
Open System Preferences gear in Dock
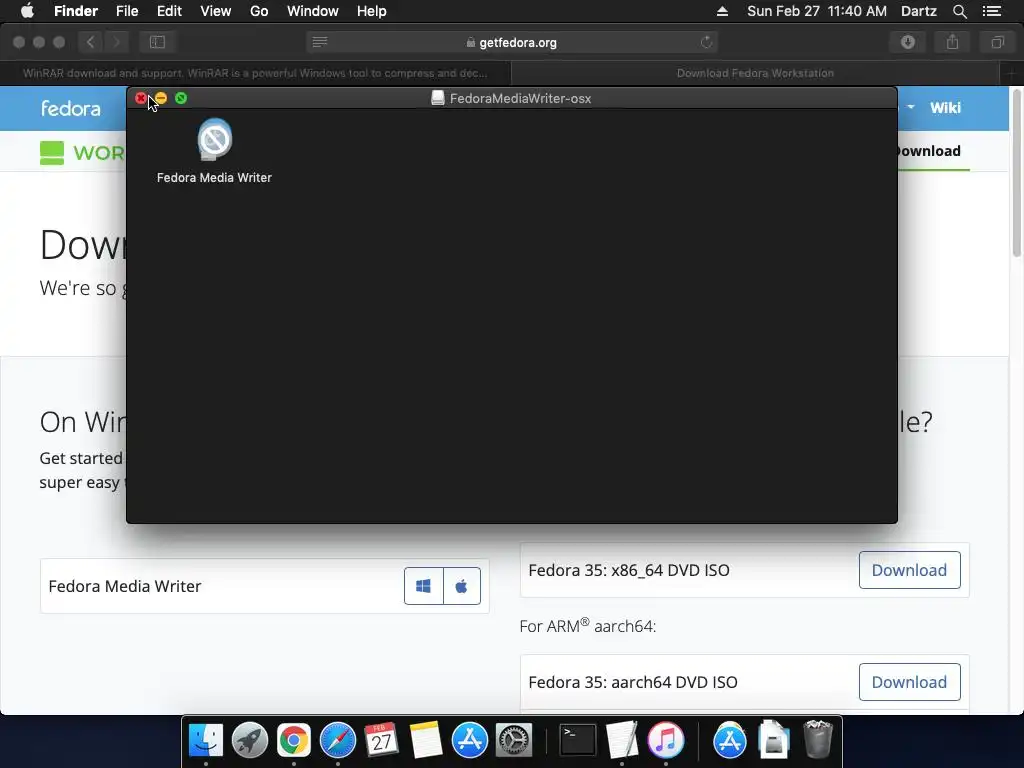(x=514, y=740)
